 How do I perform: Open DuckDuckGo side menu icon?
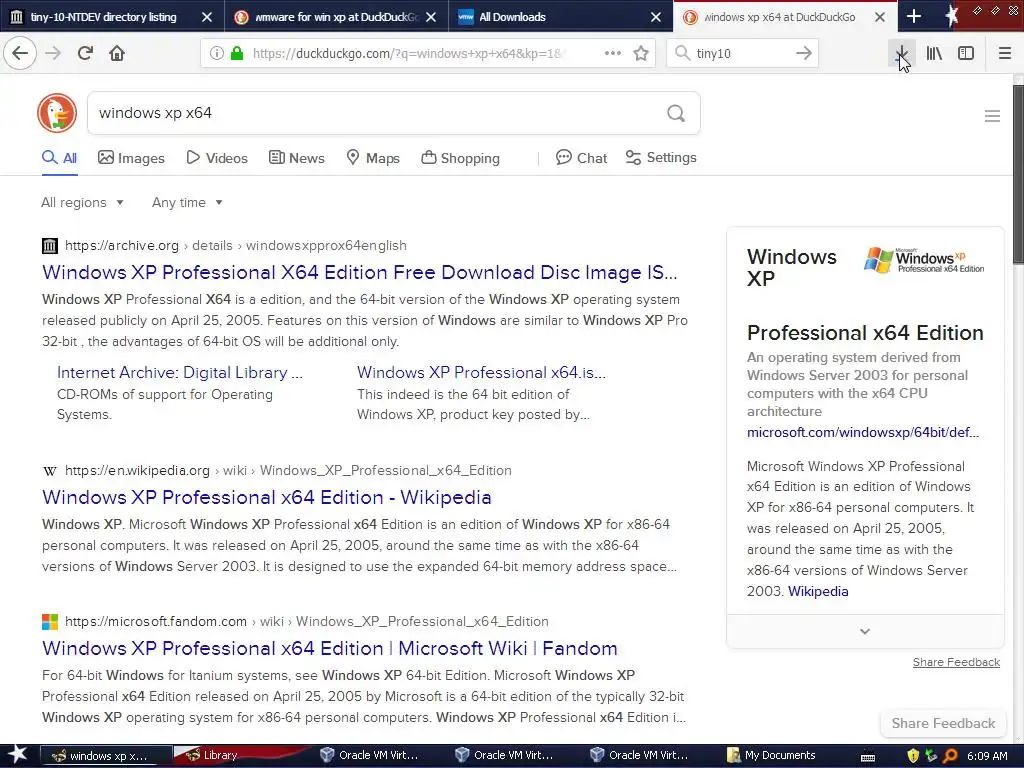[x=992, y=116]
